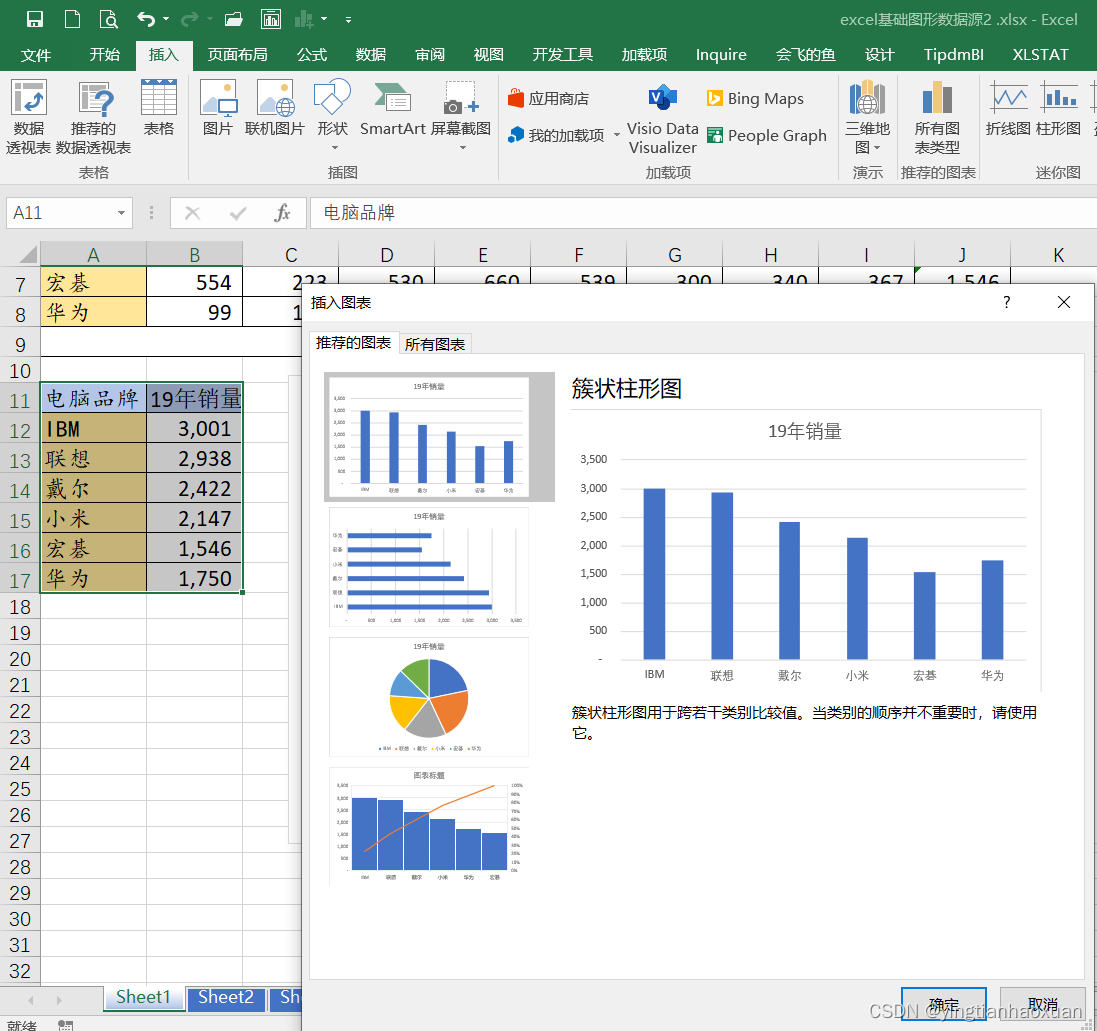Click previous sheet scroll arrow
The height and width of the screenshot is (1031, 1097).
click(x=30, y=1000)
